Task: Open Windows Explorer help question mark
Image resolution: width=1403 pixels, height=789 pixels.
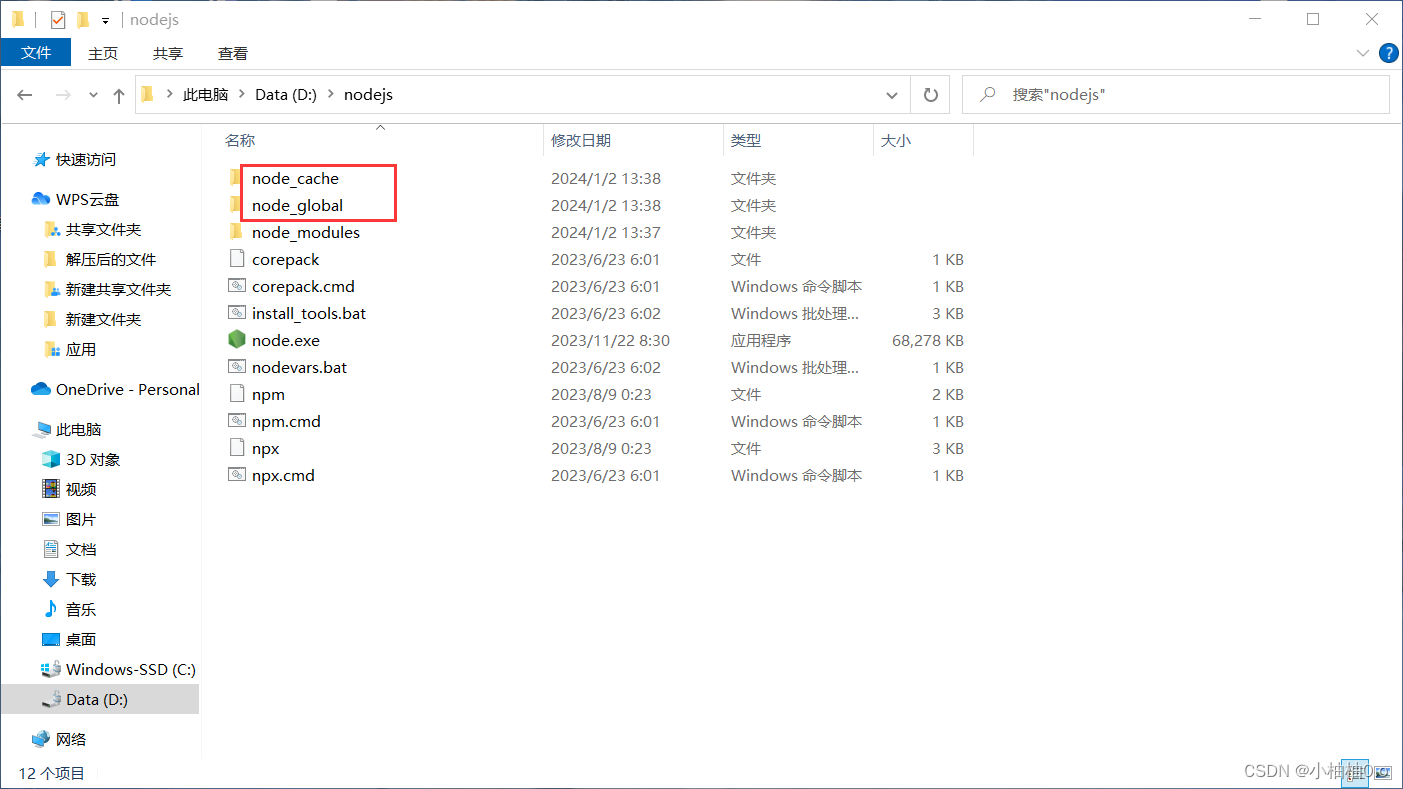Action: pos(1388,53)
